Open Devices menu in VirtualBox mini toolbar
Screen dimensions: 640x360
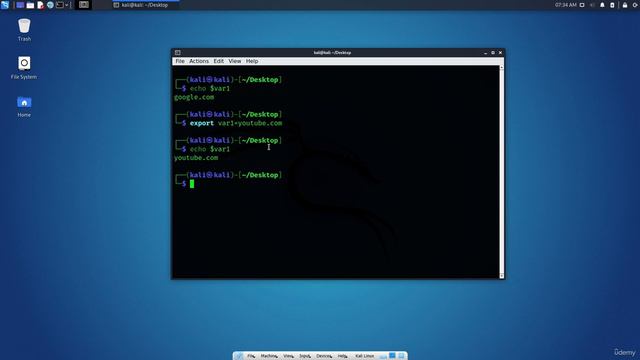(x=324, y=356)
